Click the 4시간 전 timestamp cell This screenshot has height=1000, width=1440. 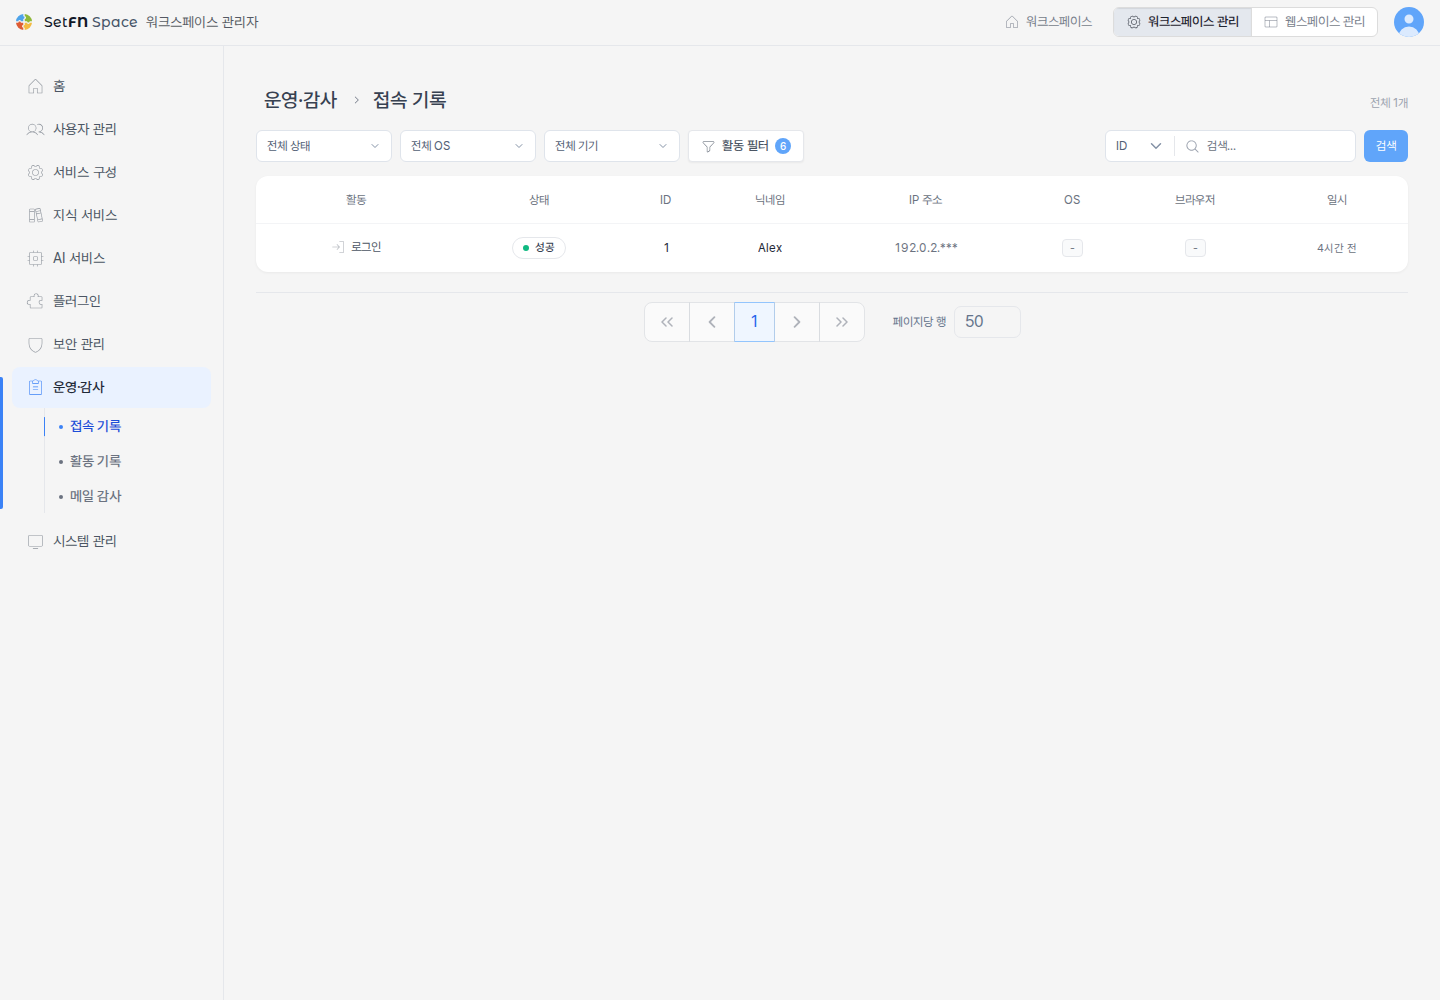(1337, 248)
